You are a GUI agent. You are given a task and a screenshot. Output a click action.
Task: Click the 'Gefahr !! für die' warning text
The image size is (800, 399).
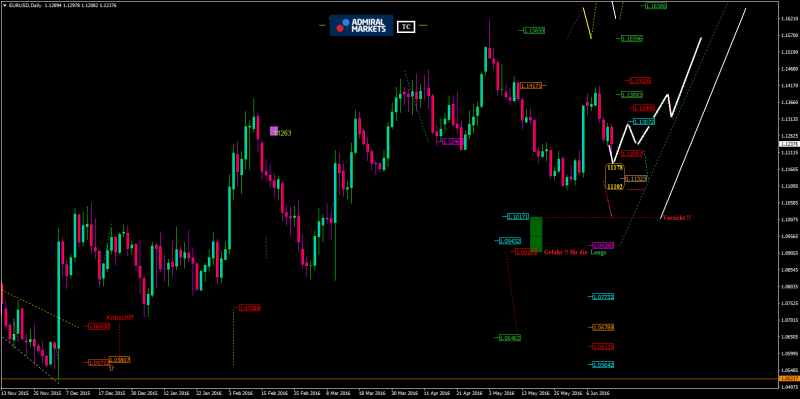pos(566,253)
